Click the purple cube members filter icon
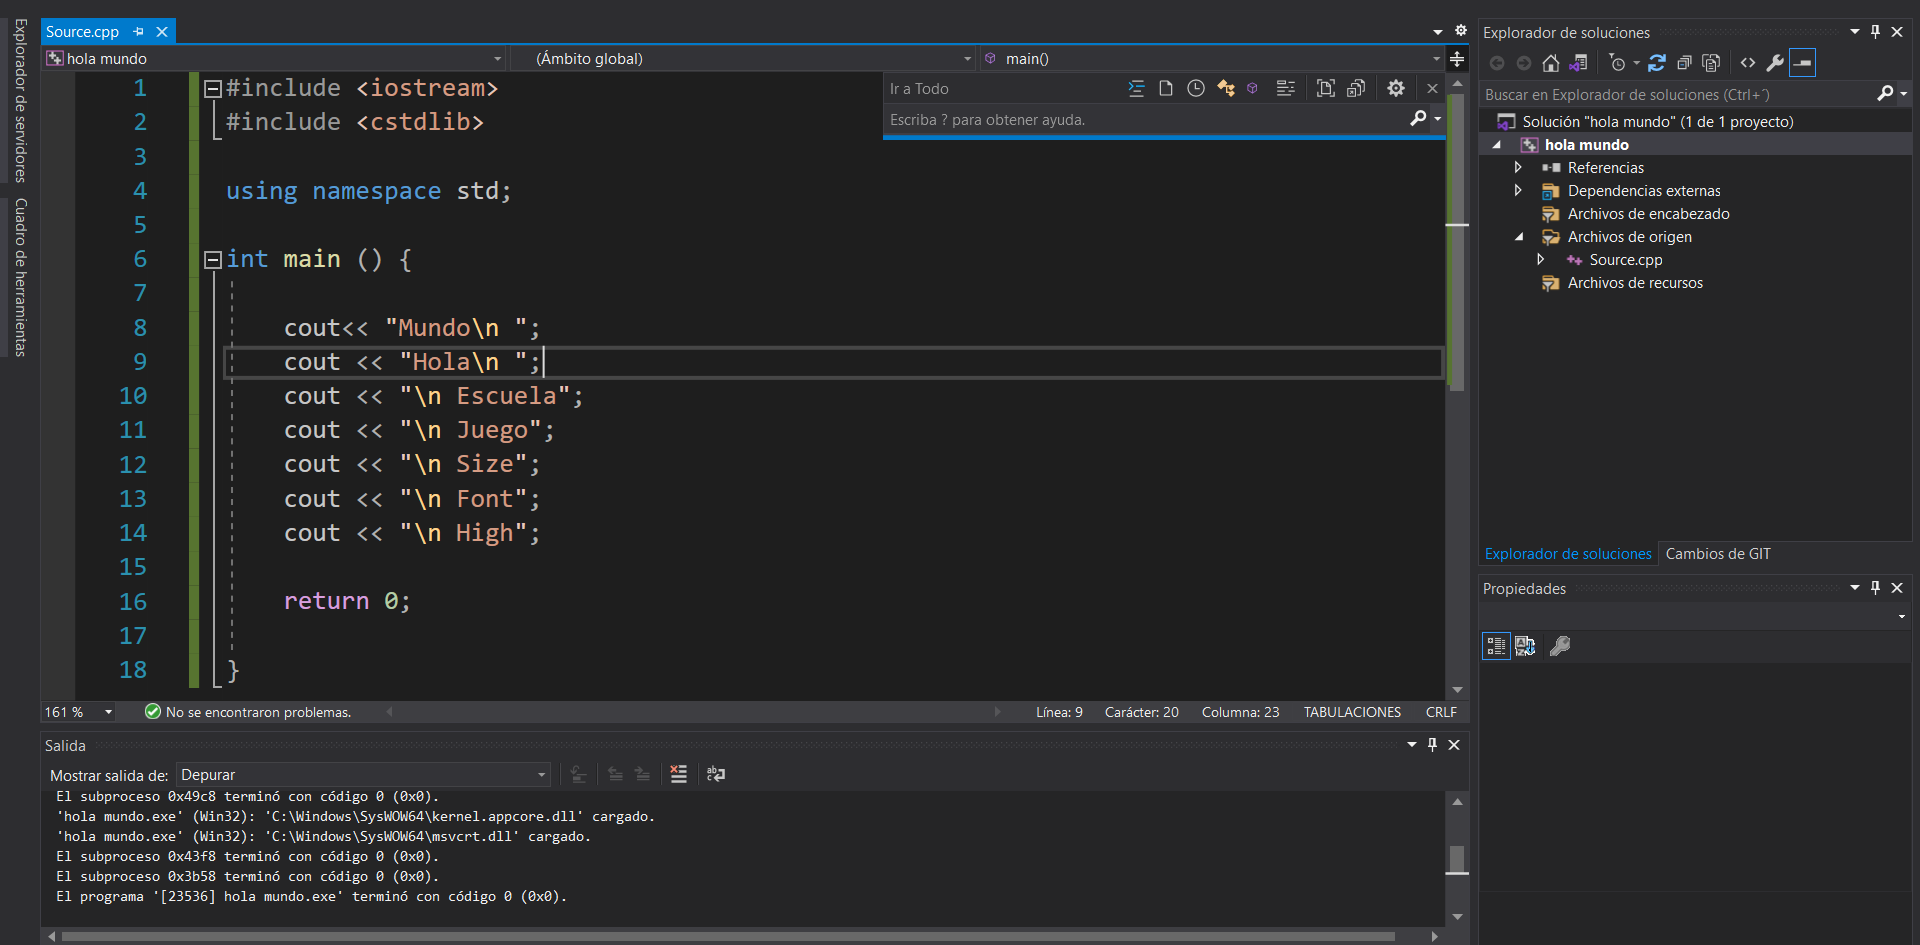Viewport: 1920px width, 945px height. 1252,89
